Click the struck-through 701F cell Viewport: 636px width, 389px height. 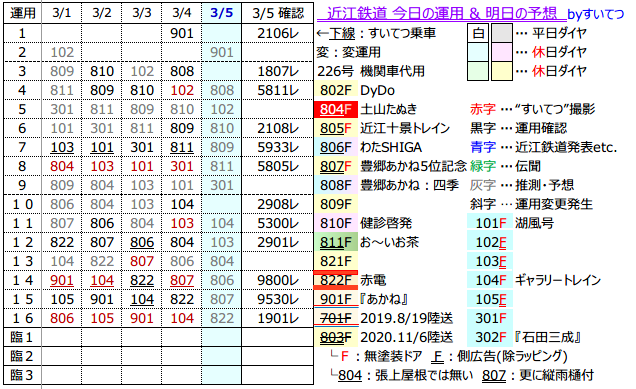pyautogui.click(x=336, y=318)
